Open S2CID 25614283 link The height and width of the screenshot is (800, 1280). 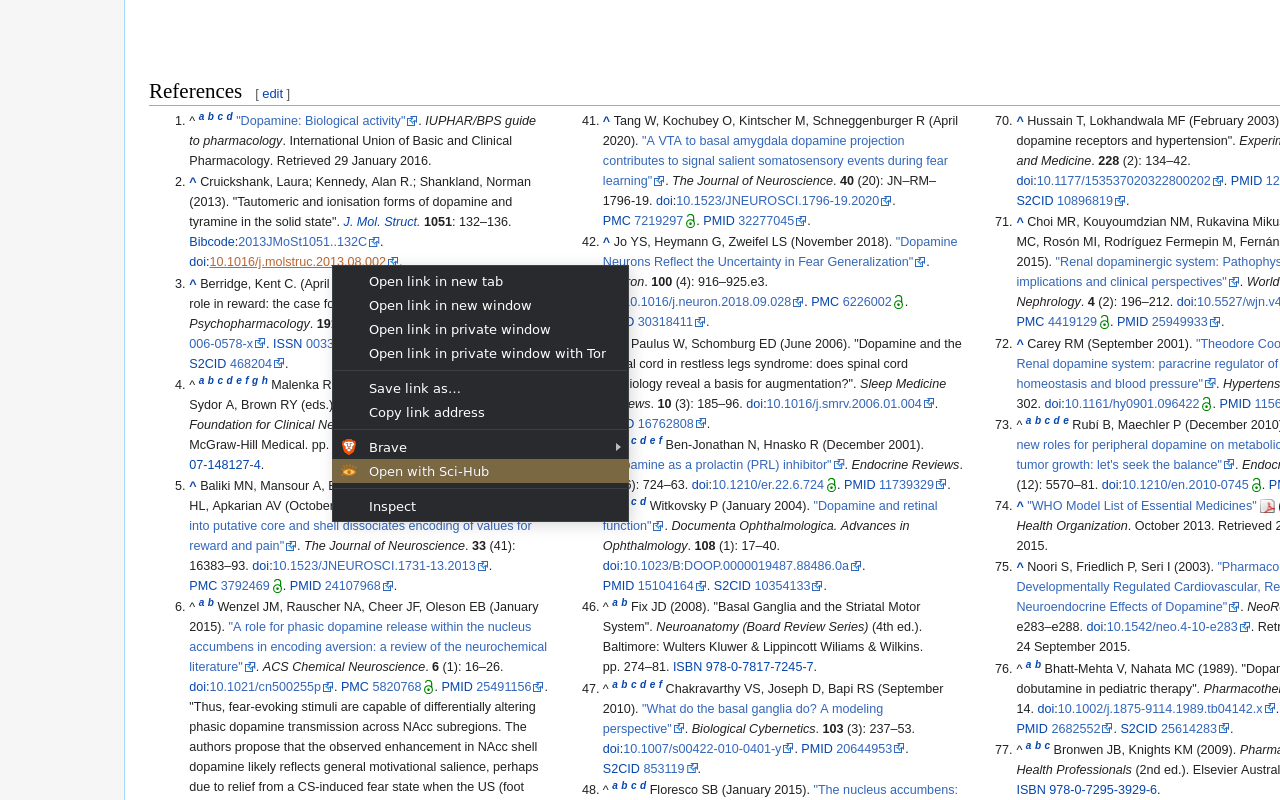pyautogui.click(x=1196, y=729)
